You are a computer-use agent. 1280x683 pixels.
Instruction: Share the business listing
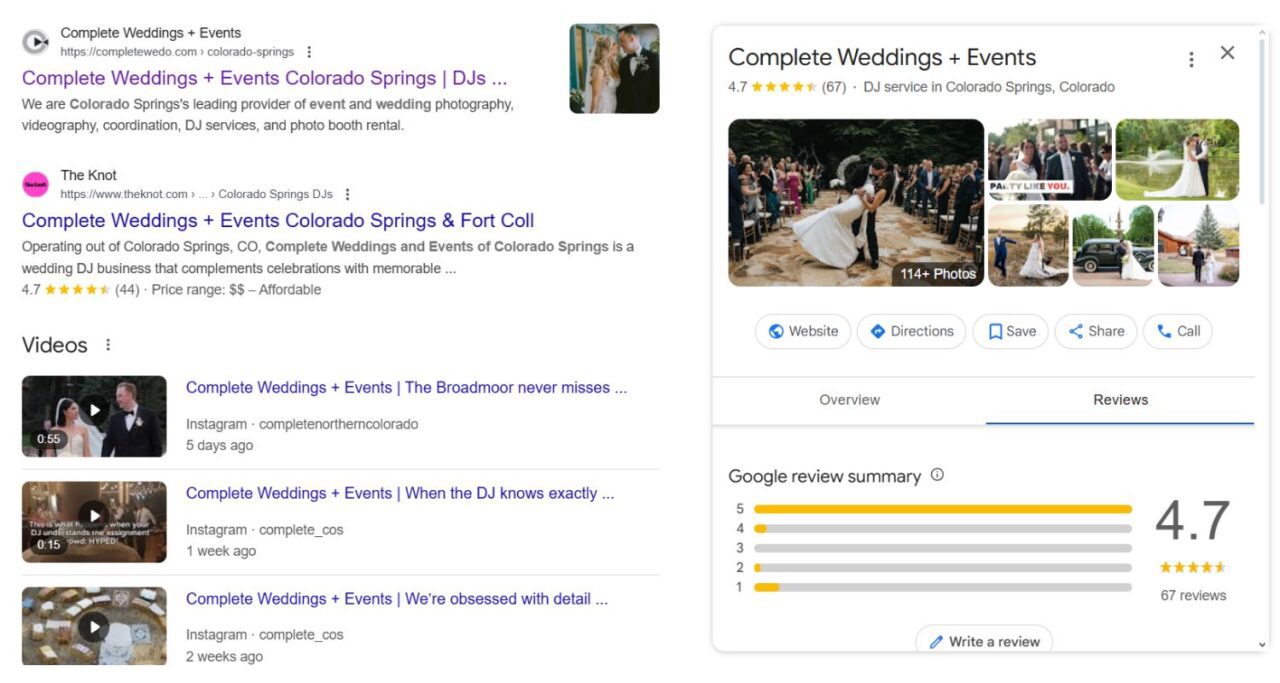(x=1096, y=331)
